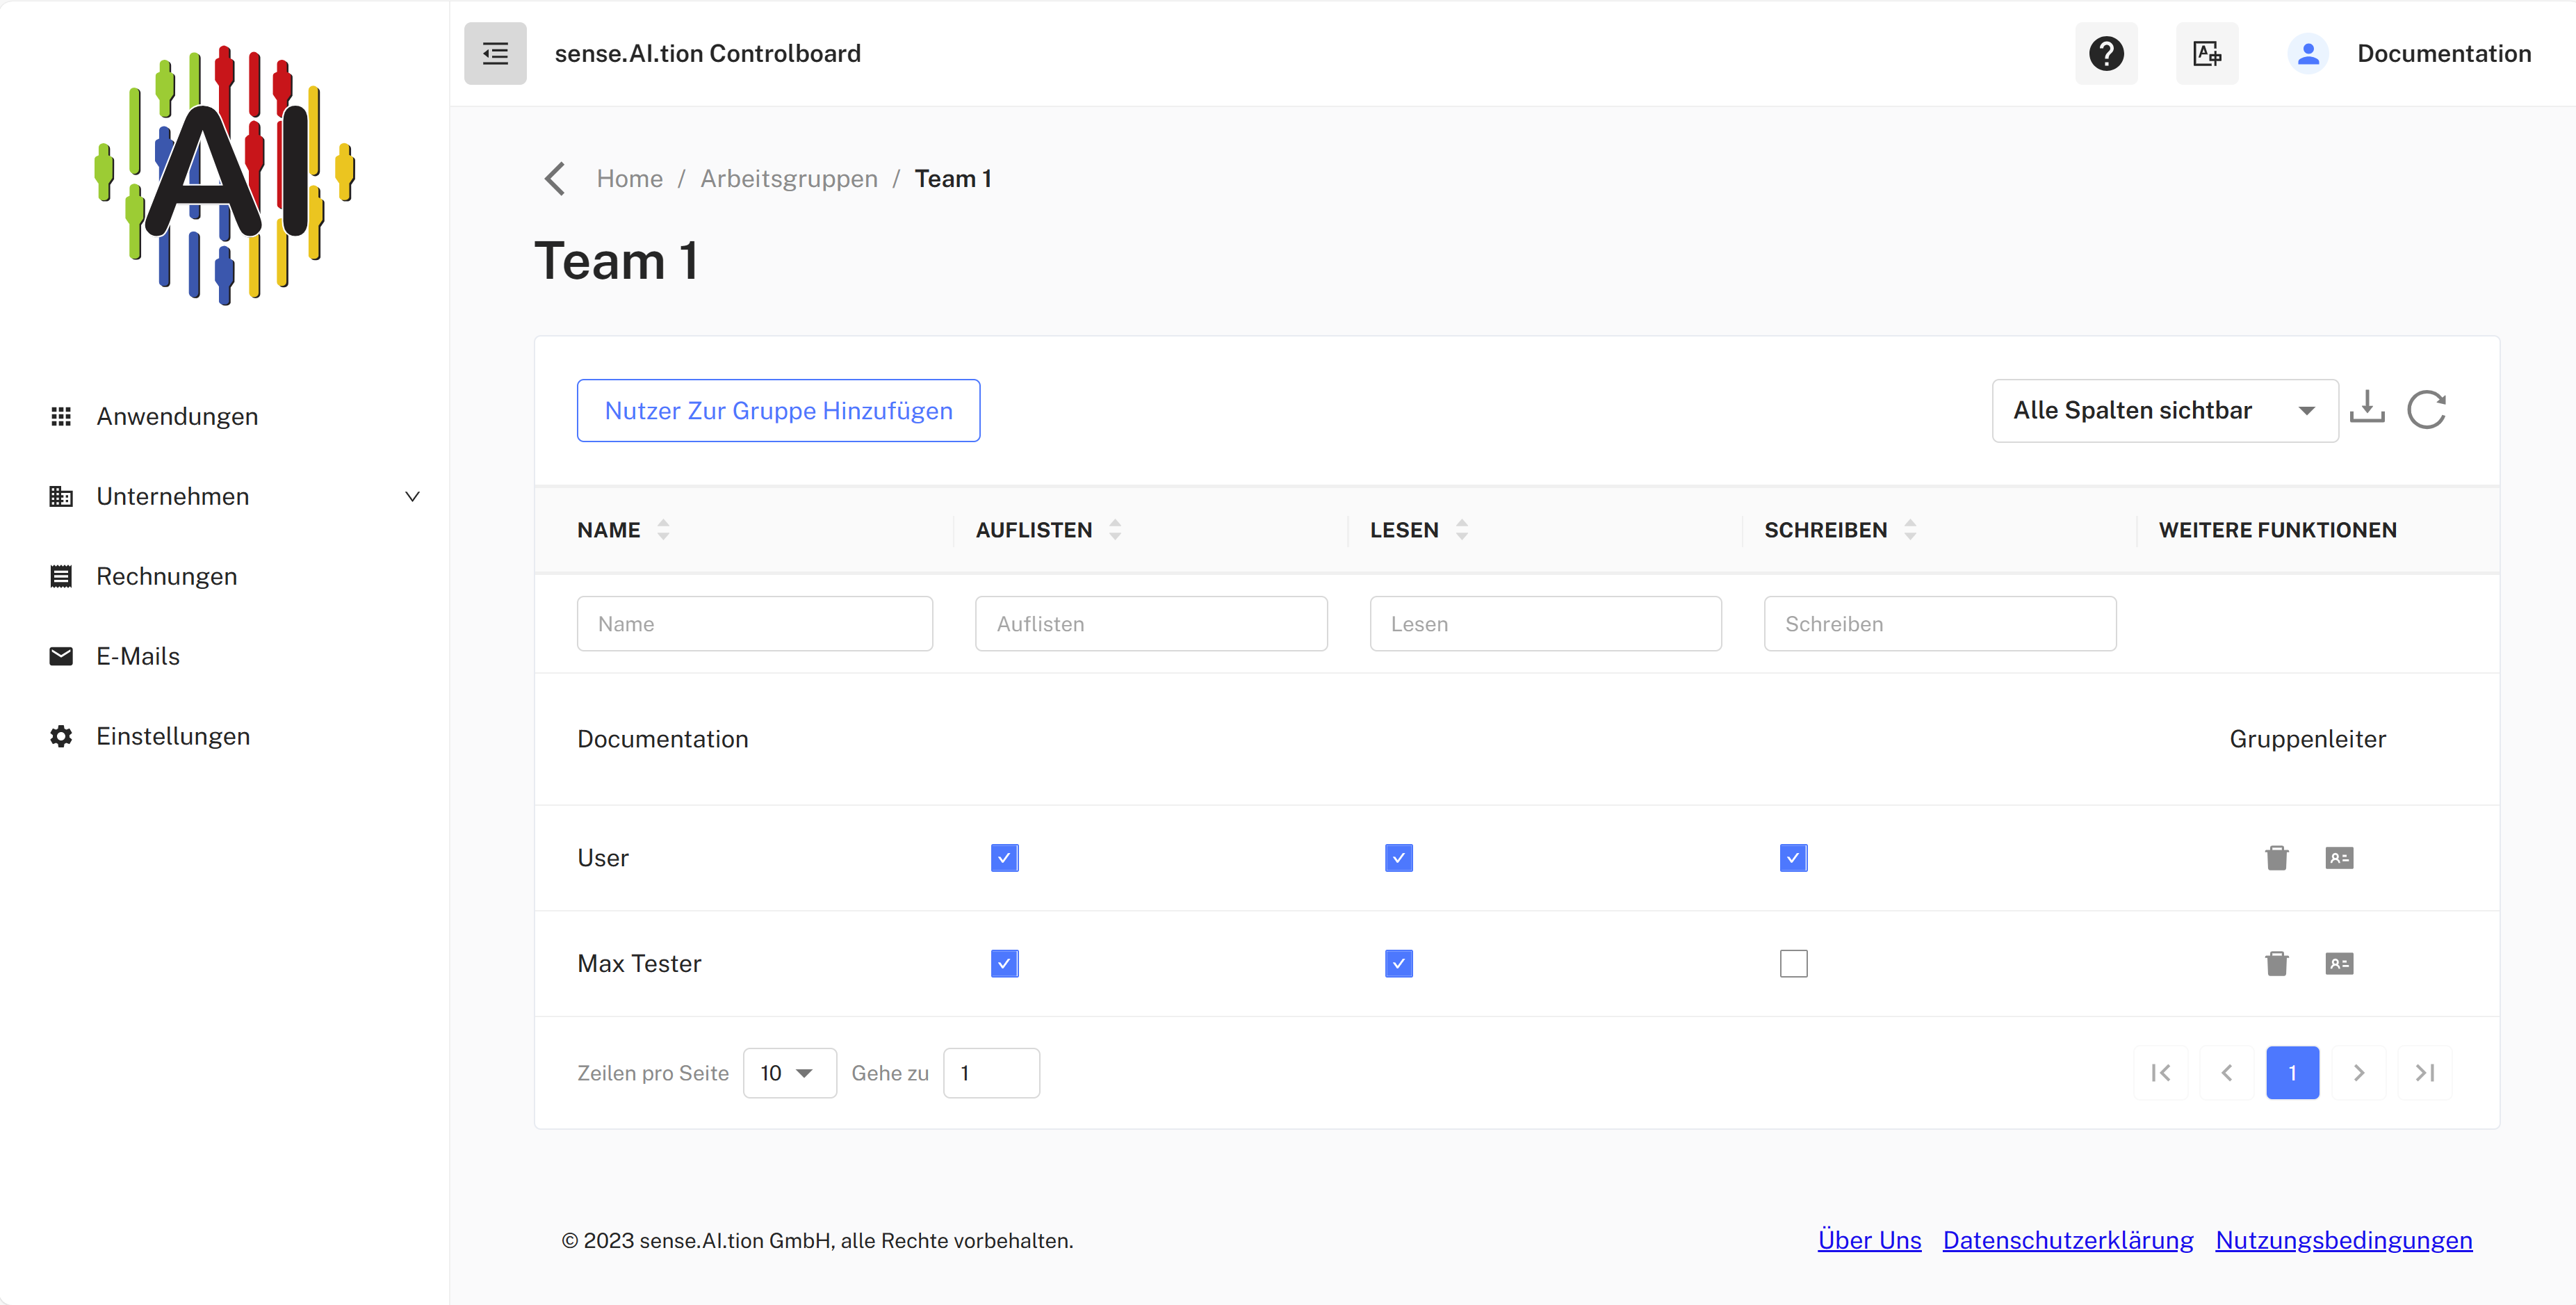Screen dimensions: 2576x1305
Task: Click the Gehe zu page field
Action: point(991,1073)
